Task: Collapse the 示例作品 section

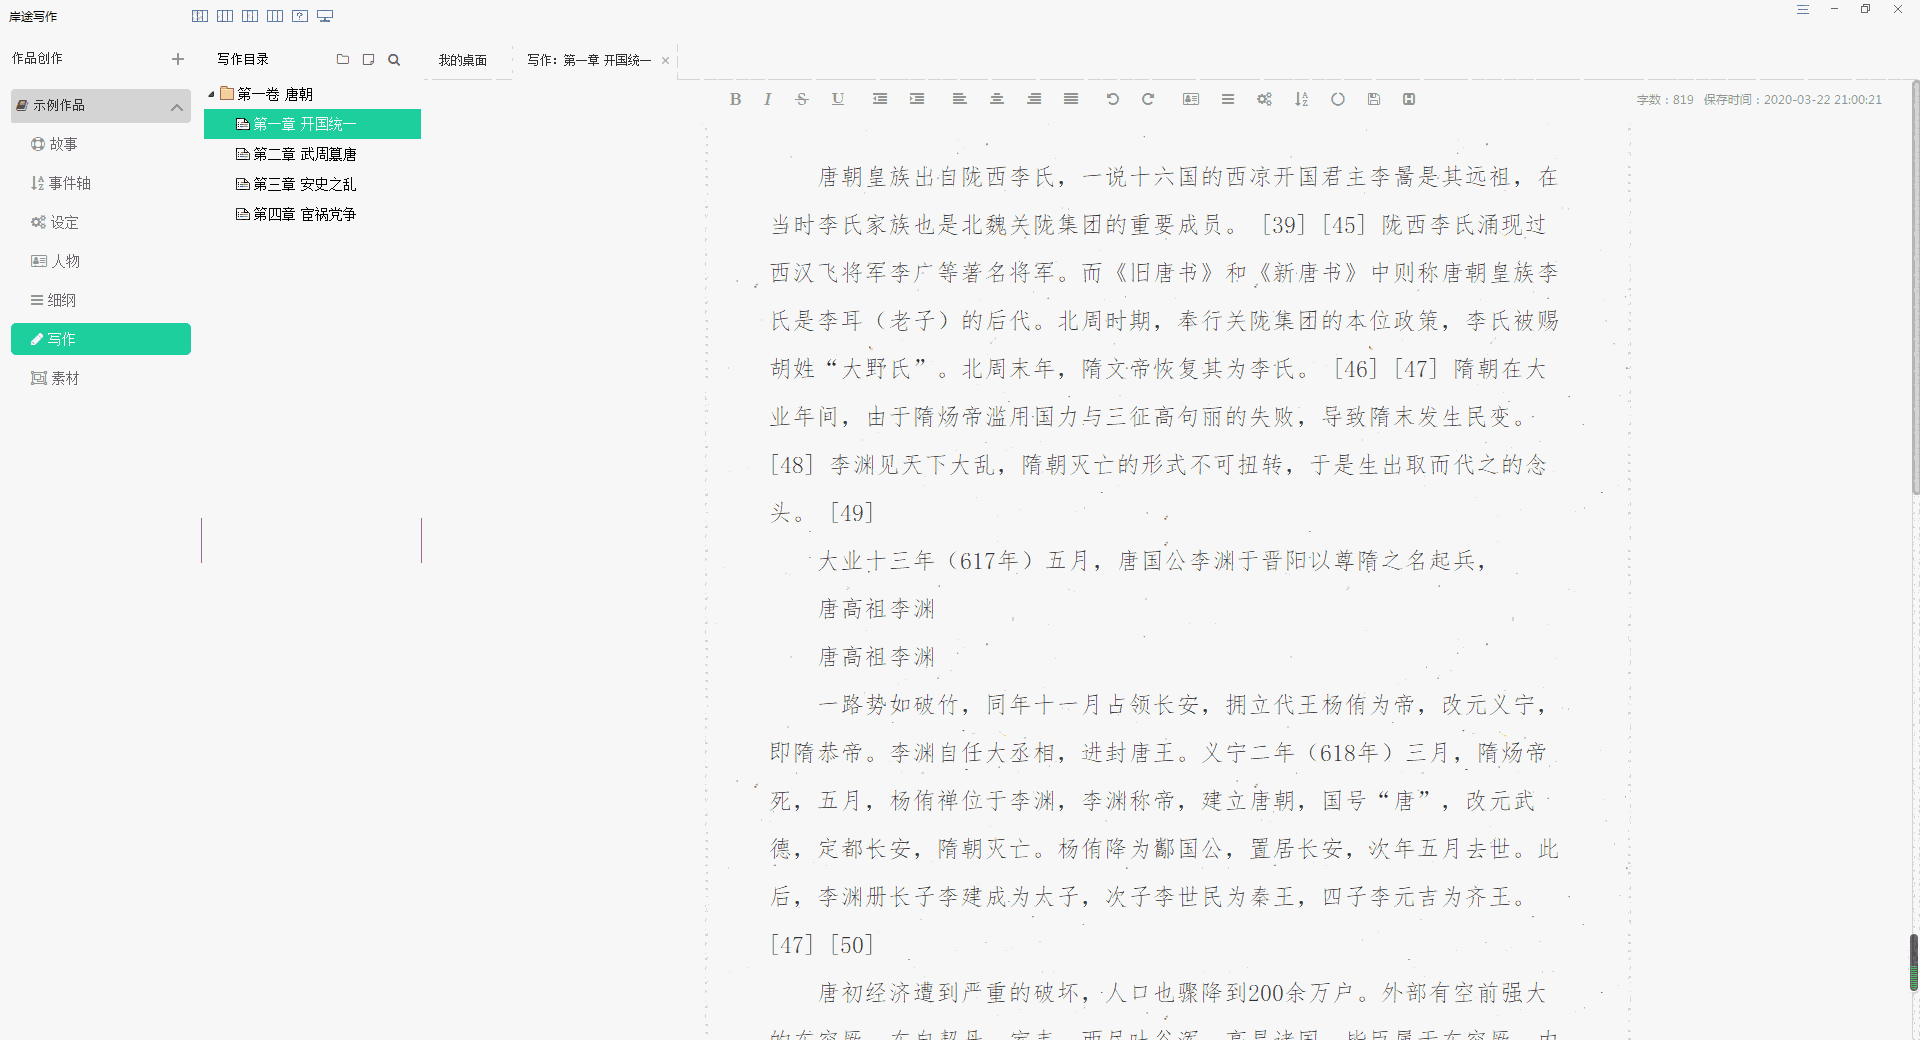Action: pos(177,105)
